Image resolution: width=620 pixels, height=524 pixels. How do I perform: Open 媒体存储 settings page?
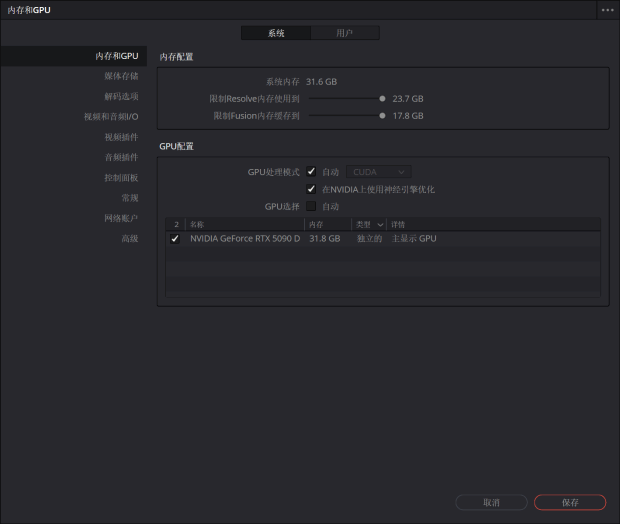[x=121, y=76]
